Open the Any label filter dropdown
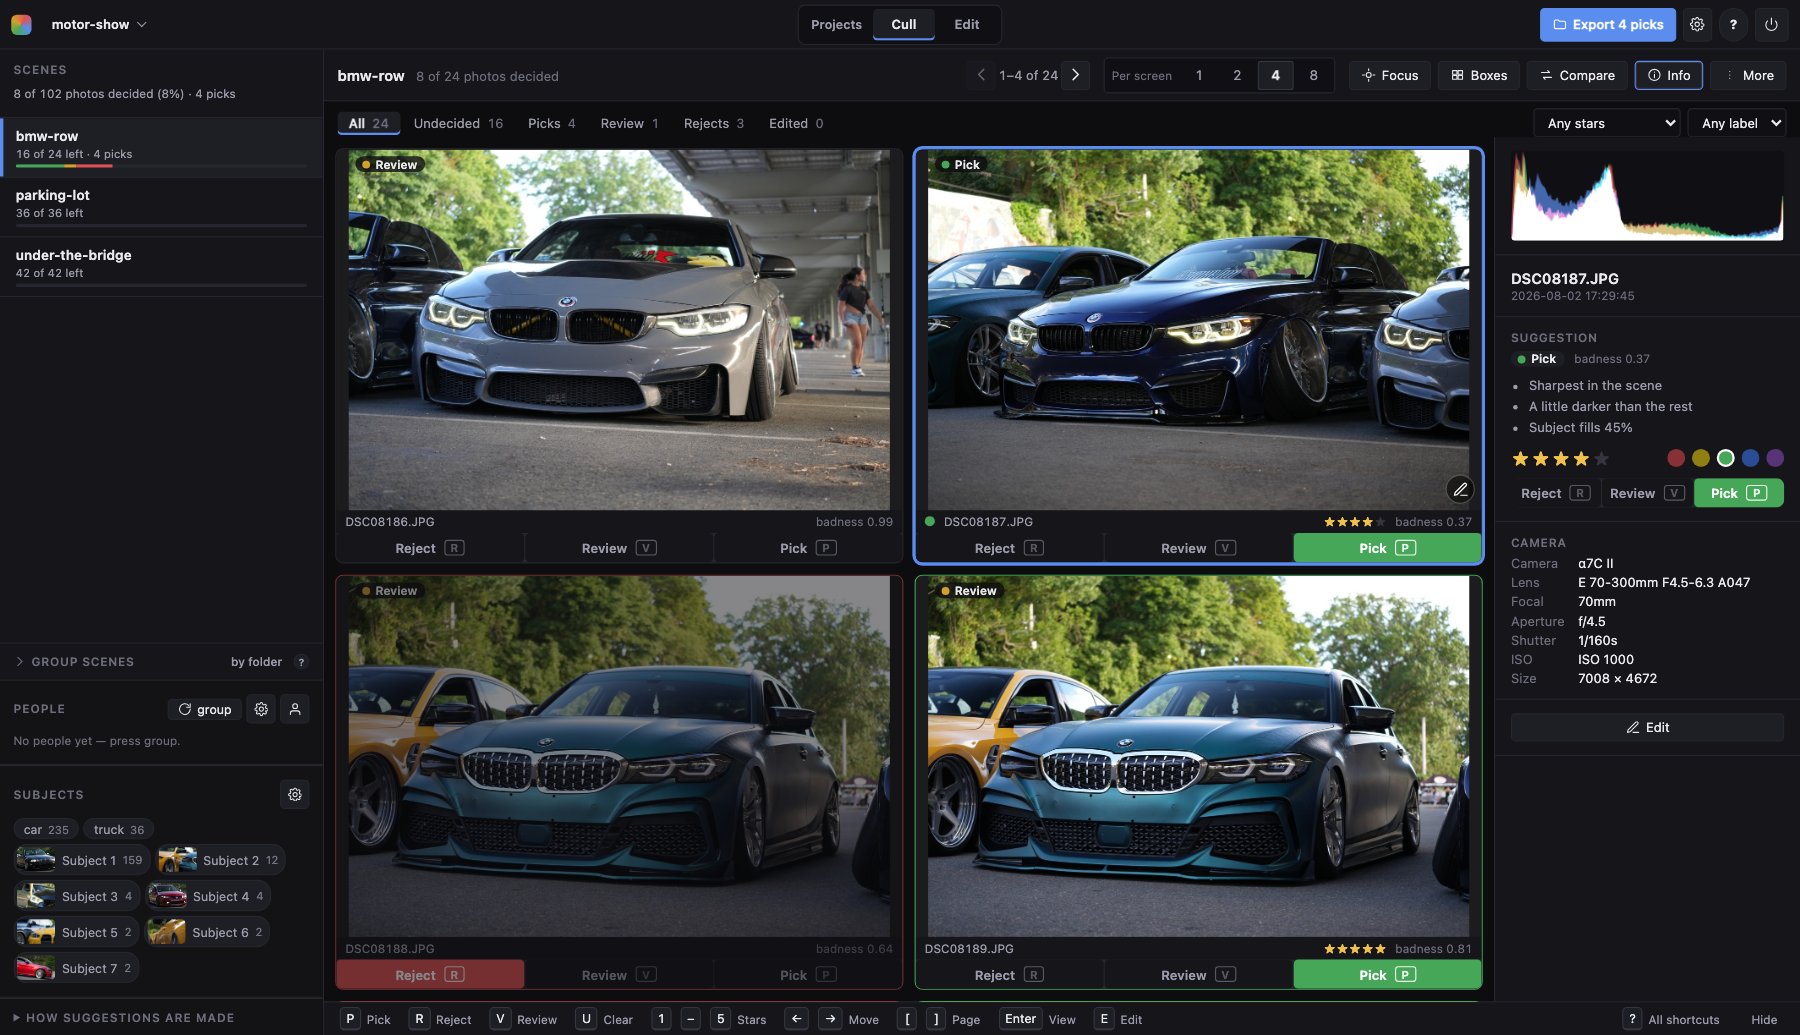 click(1738, 123)
